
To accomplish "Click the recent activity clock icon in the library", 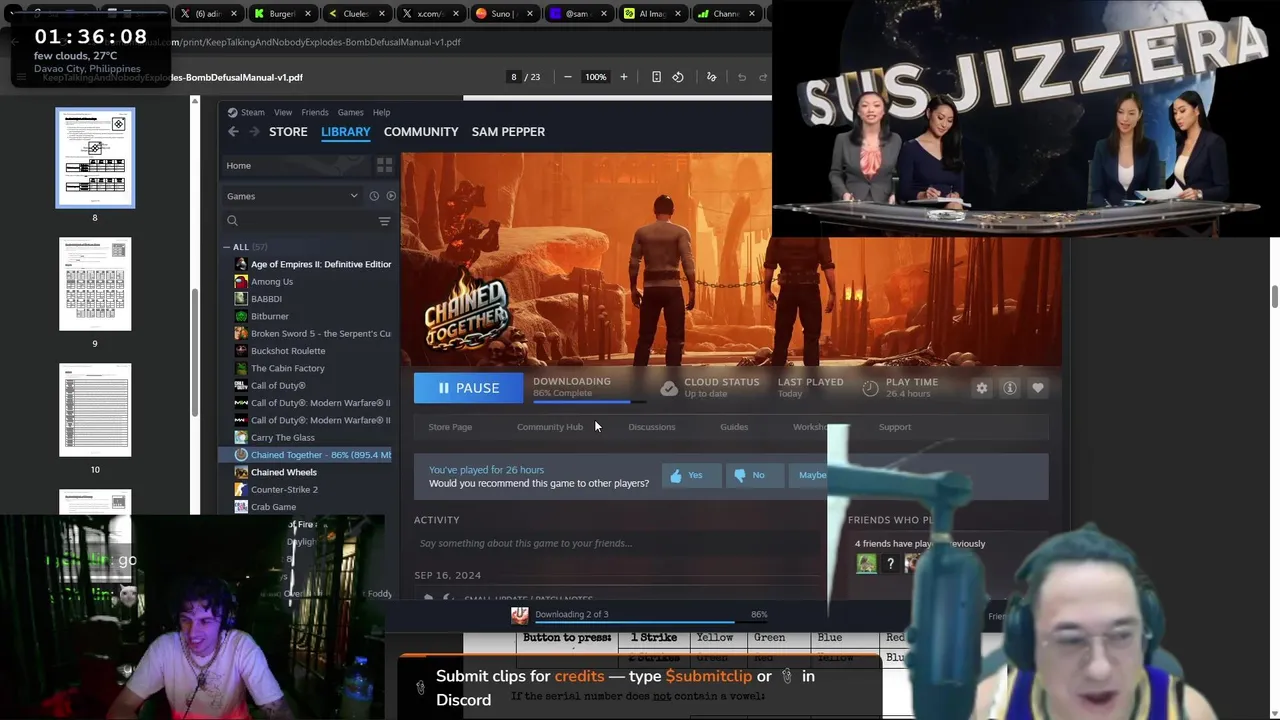I will tap(374, 196).
